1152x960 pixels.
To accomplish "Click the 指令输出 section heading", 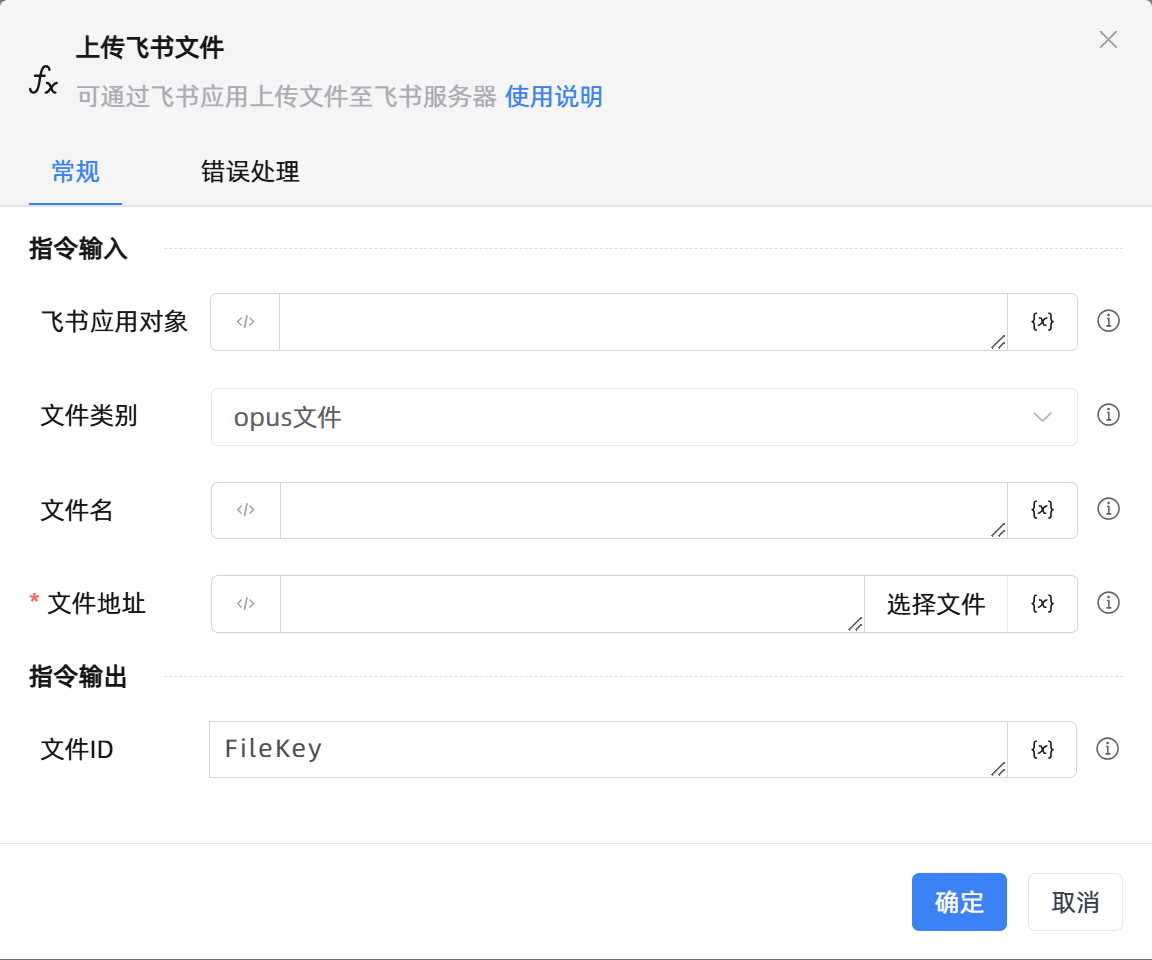I will point(78,676).
